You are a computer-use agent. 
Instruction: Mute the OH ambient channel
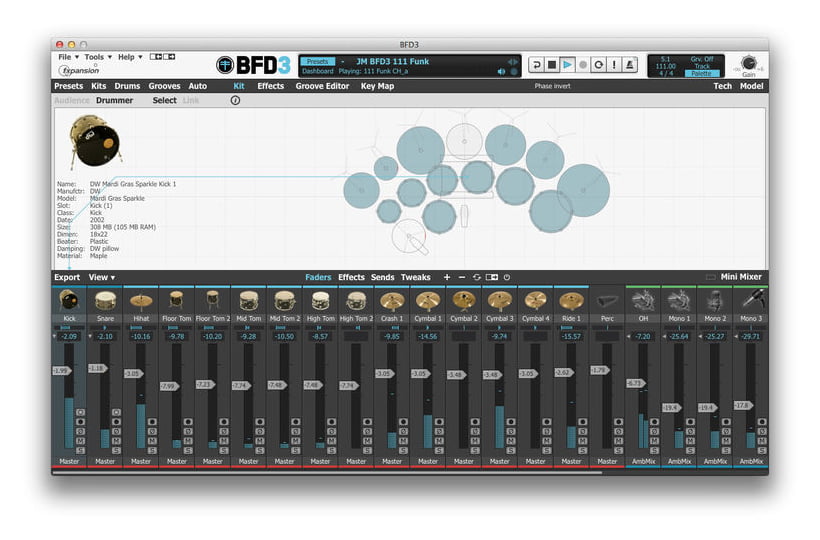point(654,441)
